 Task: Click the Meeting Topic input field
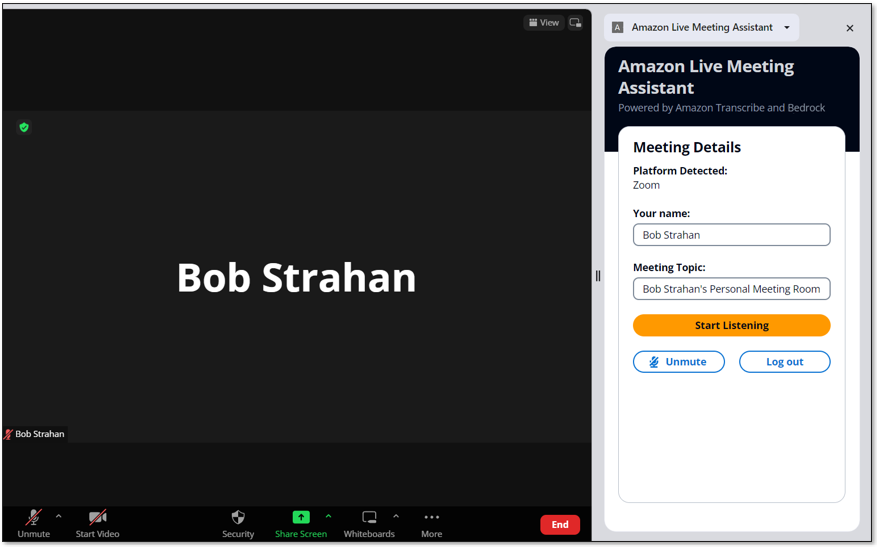pyautogui.click(x=732, y=289)
